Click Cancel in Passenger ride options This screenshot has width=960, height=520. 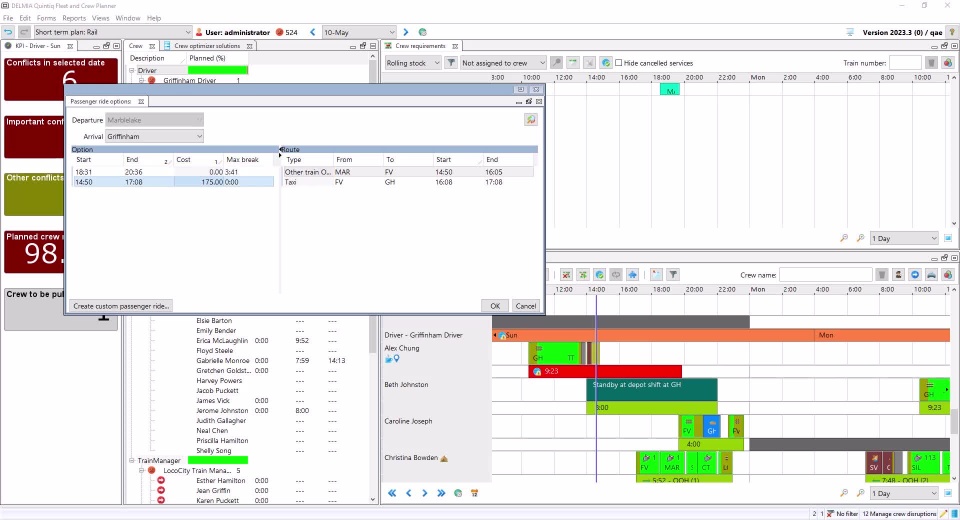tap(526, 306)
